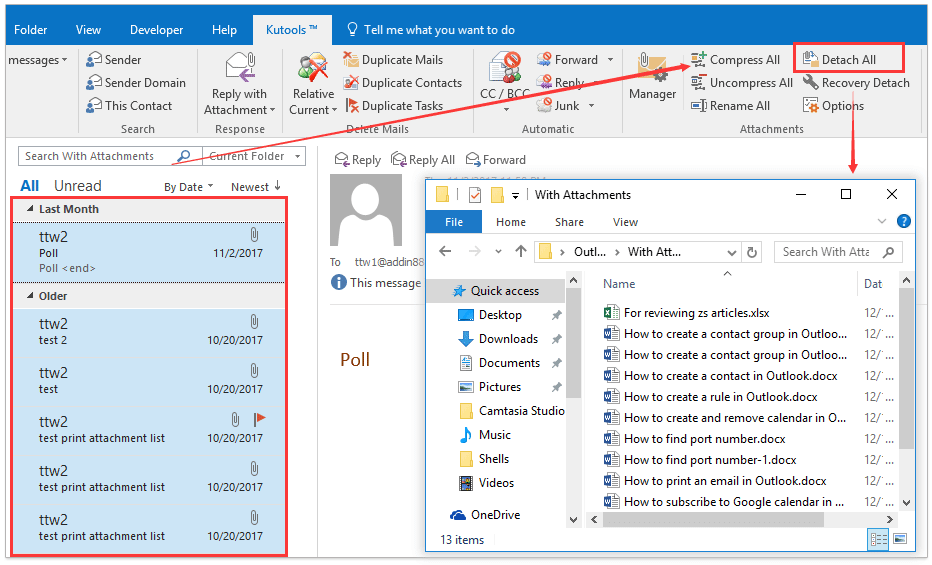932x565 pixels.
Task: Click the Search With Attachments input field
Action: pos(98,156)
